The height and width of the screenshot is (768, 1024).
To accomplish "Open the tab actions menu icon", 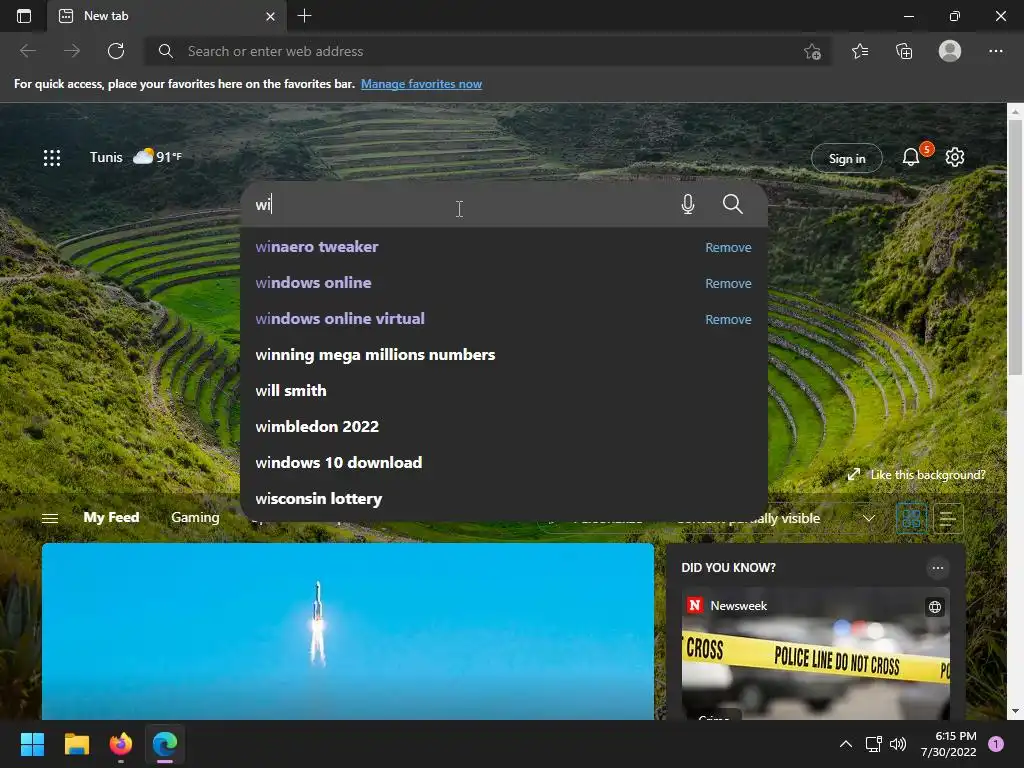I will point(24,16).
